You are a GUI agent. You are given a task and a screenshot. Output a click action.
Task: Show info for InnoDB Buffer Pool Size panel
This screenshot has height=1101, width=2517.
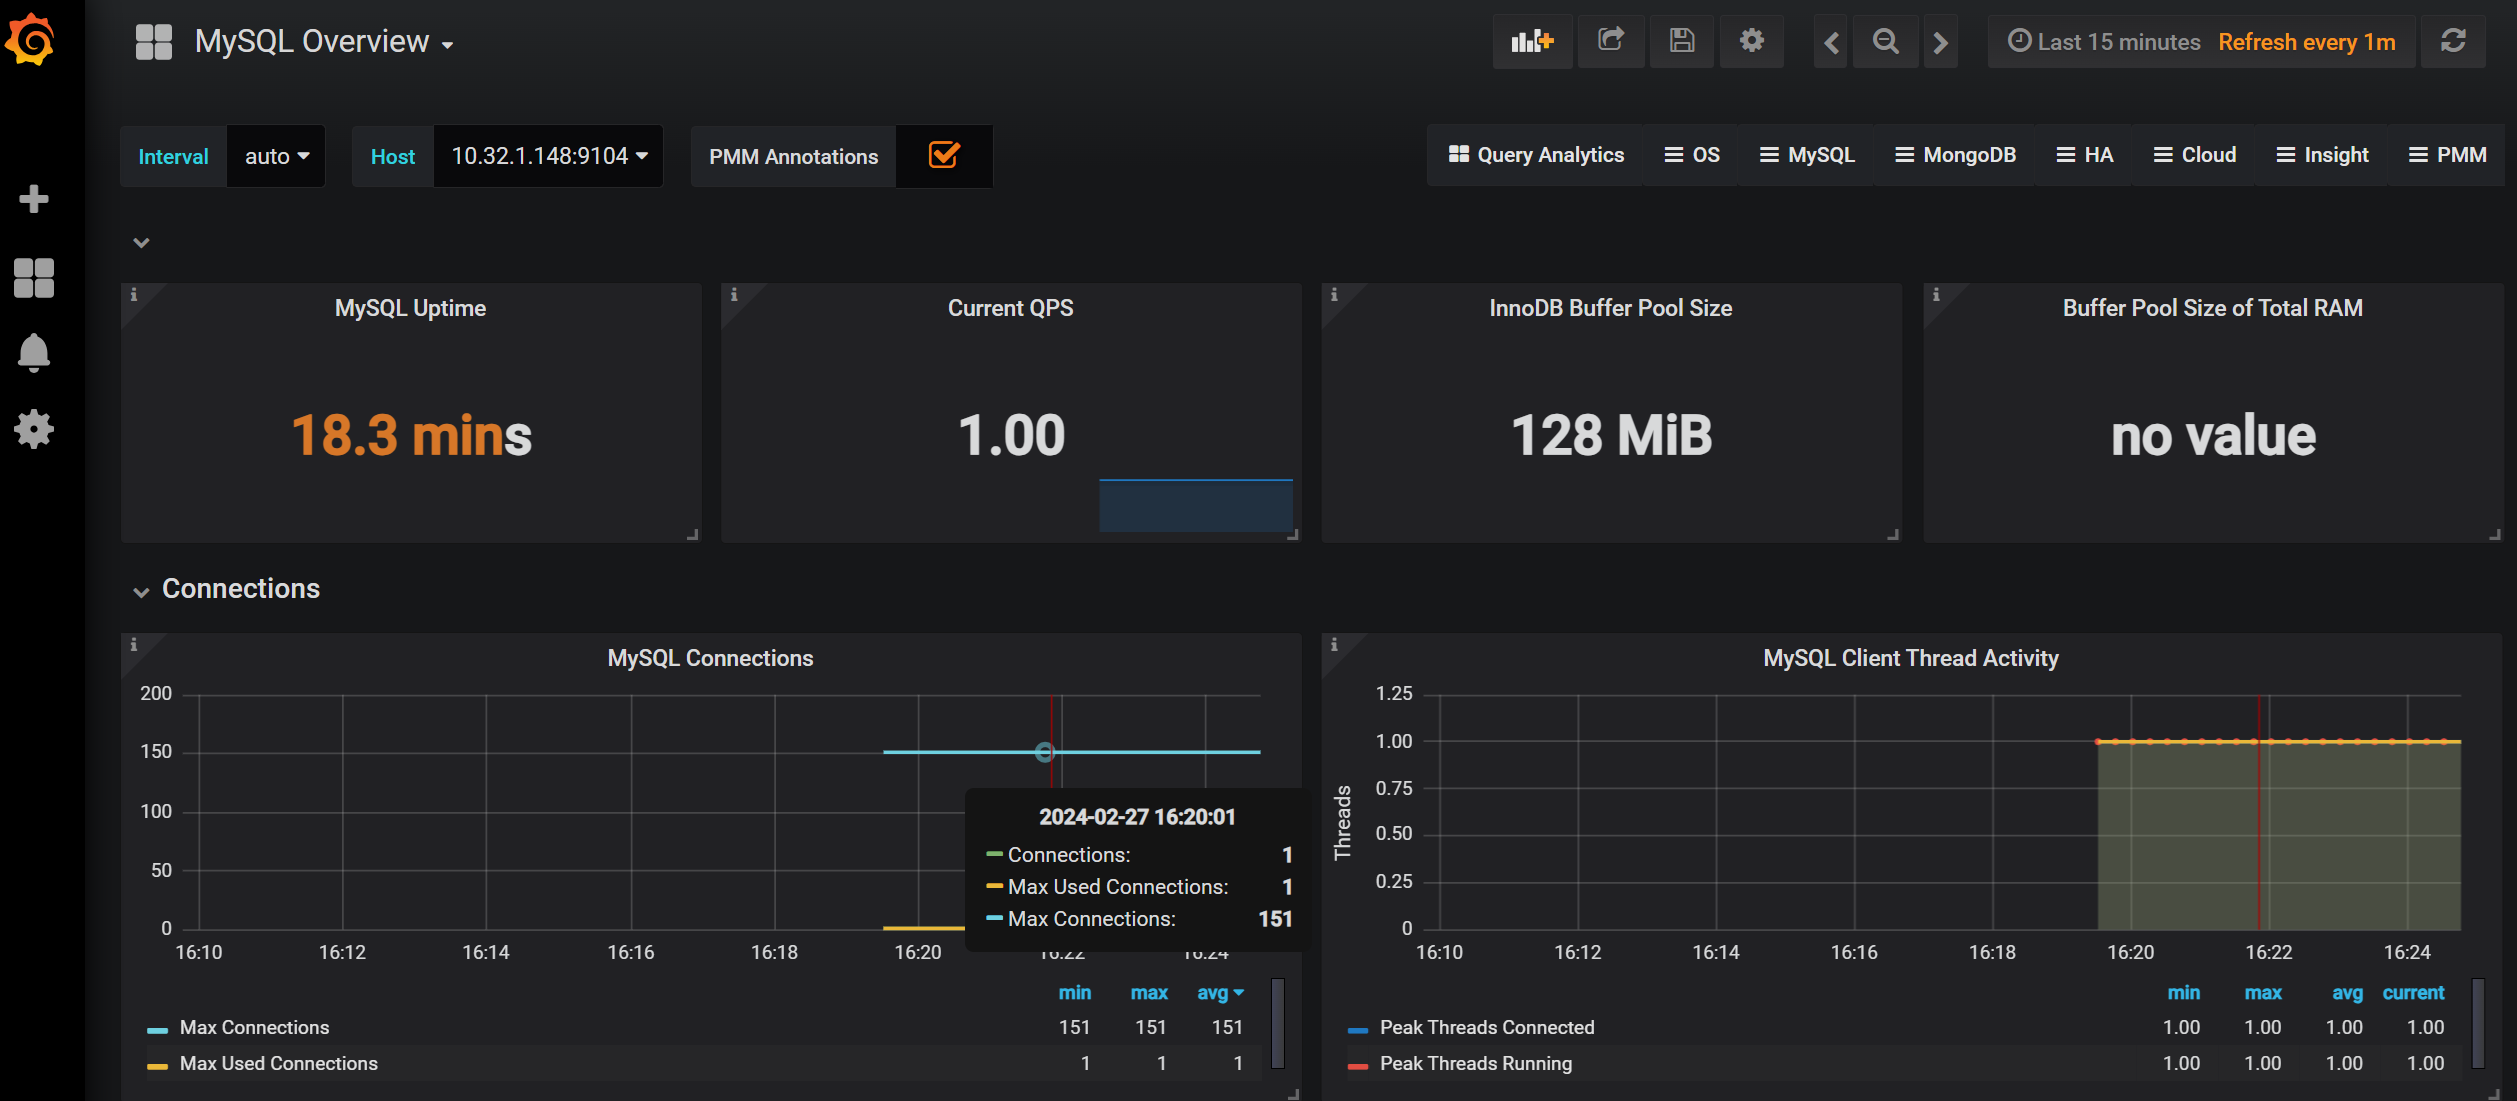pos(1334,295)
